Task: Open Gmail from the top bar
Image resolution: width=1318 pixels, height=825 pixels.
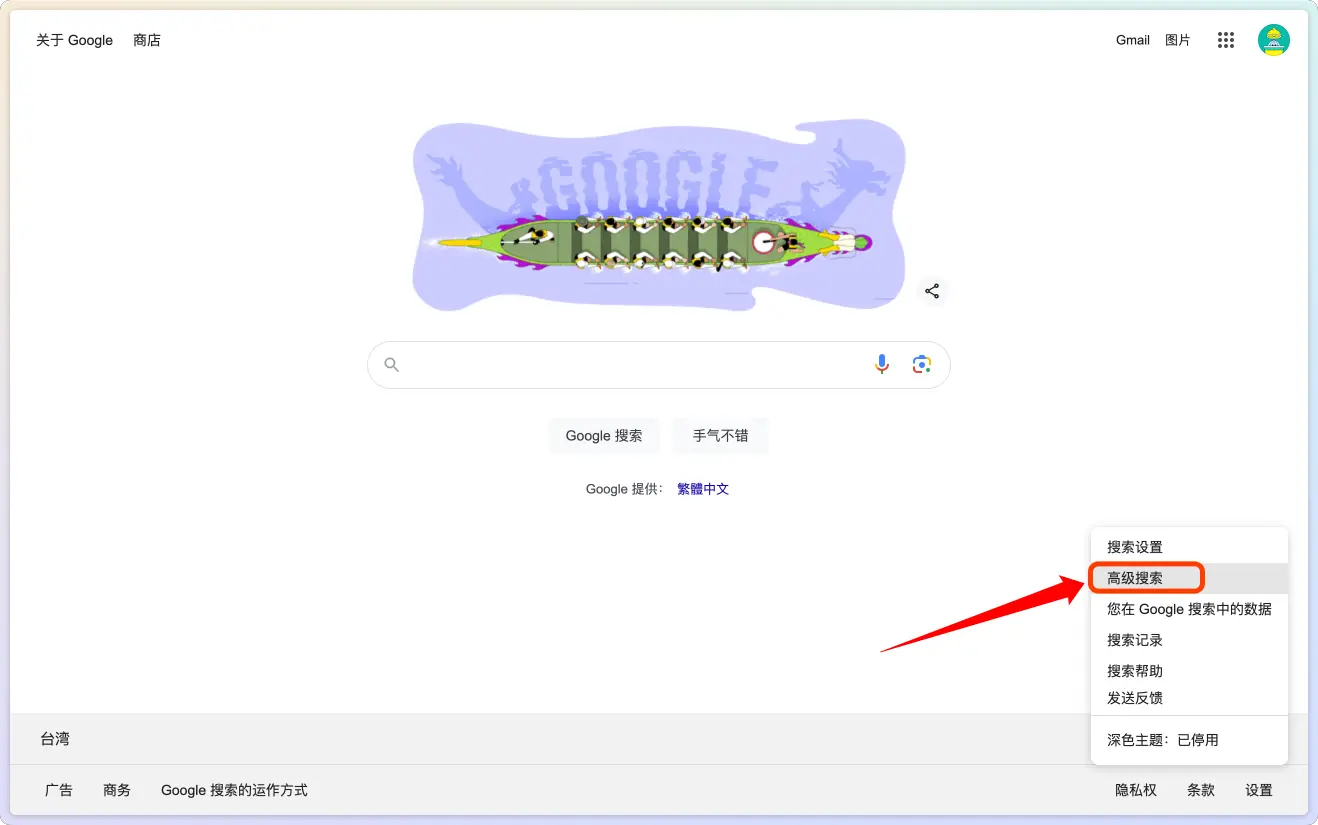Action: [x=1133, y=40]
